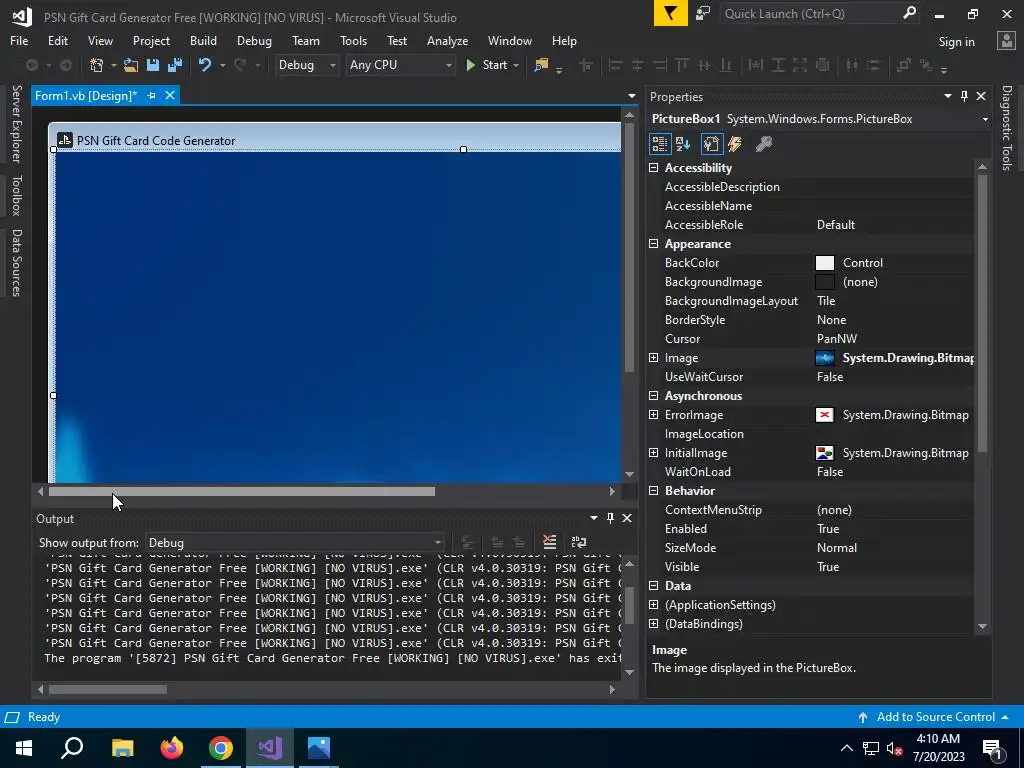Save the current file with Save icon
Viewport: 1024px width, 768px height.
[153, 65]
